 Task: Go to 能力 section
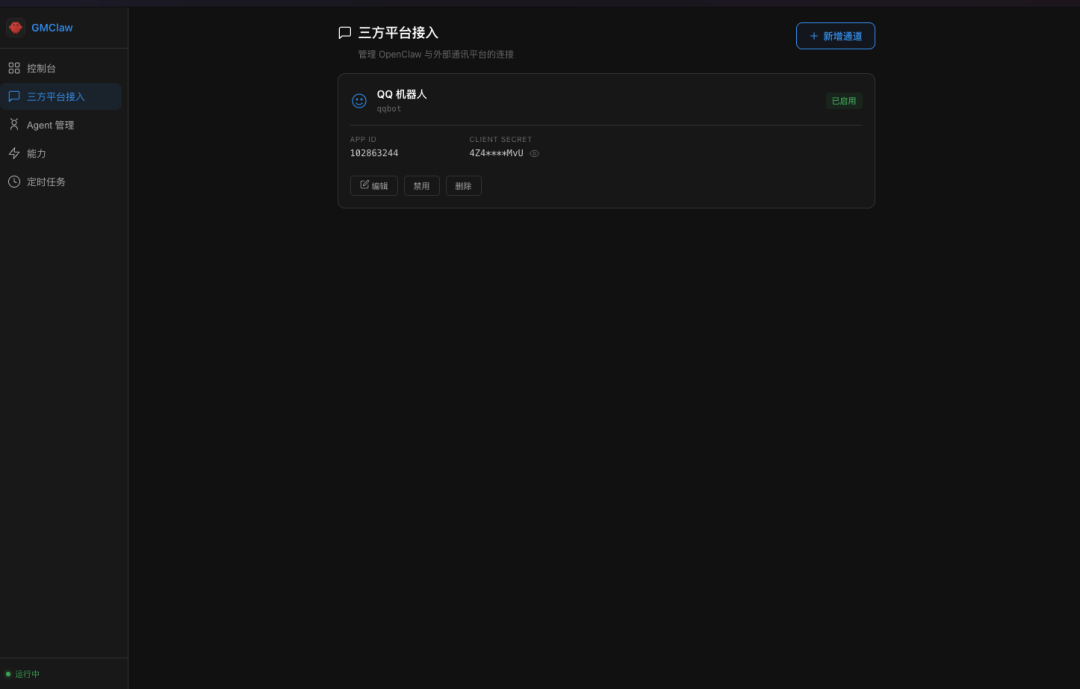(61, 153)
